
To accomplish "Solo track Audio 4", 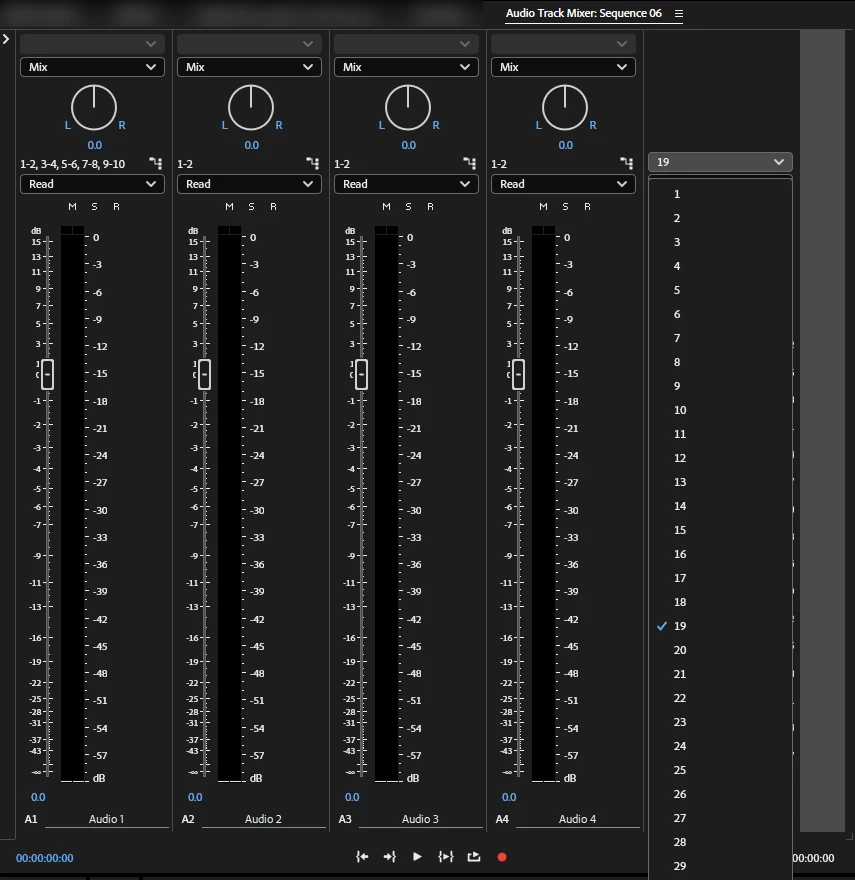I will point(565,207).
